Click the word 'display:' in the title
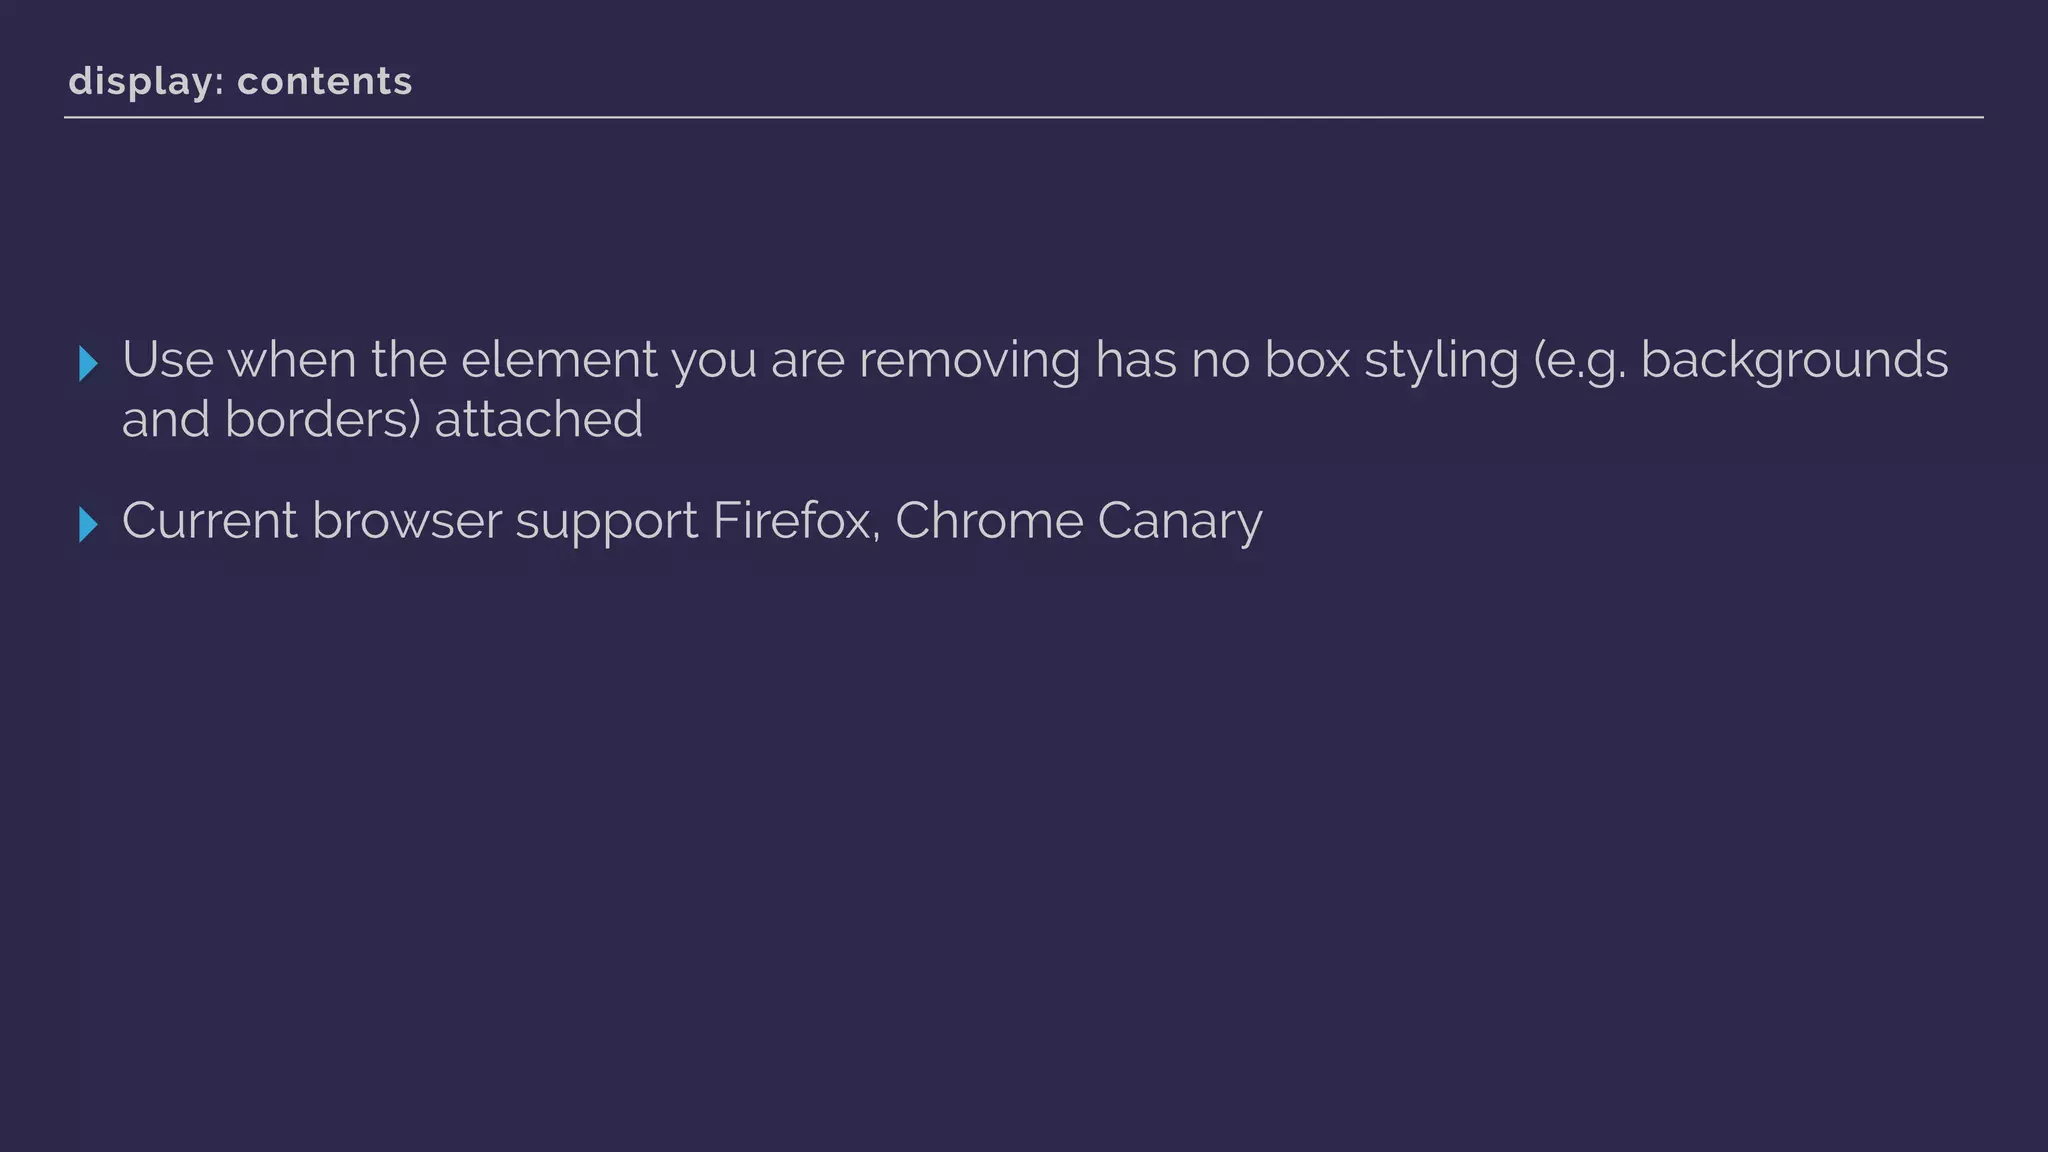 (146, 81)
